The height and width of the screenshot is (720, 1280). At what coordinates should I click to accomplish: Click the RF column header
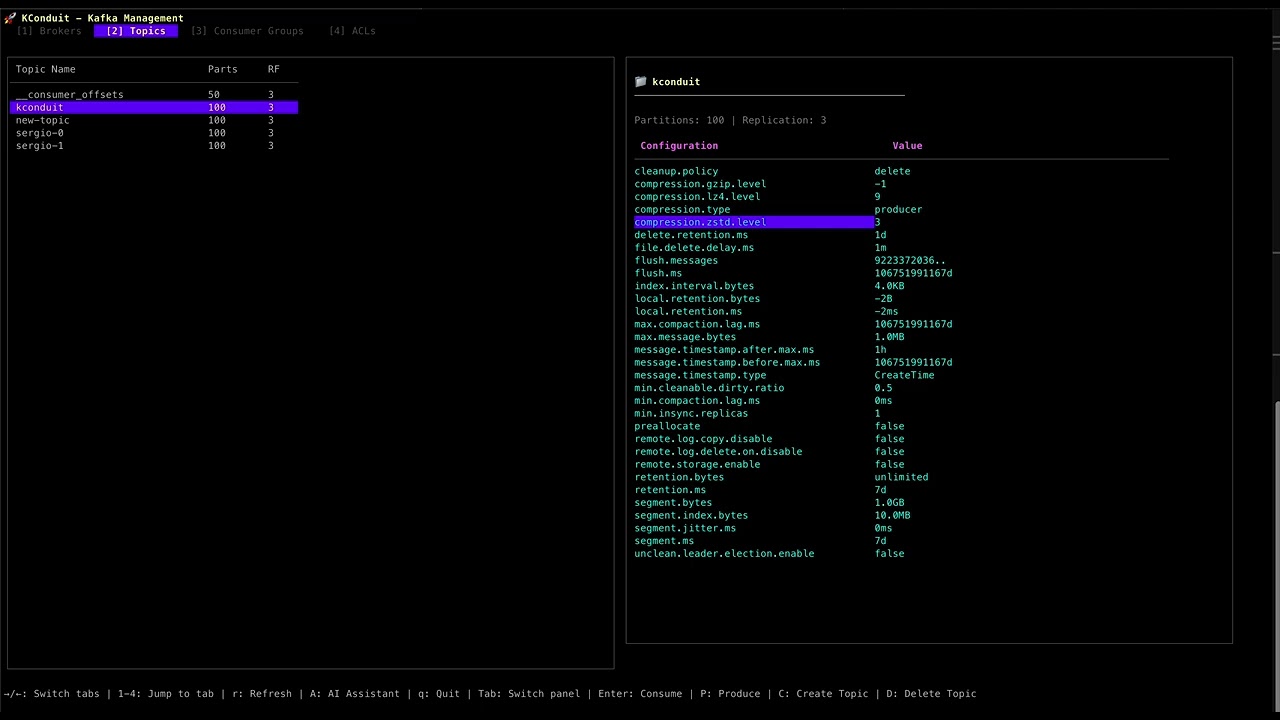(x=274, y=69)
